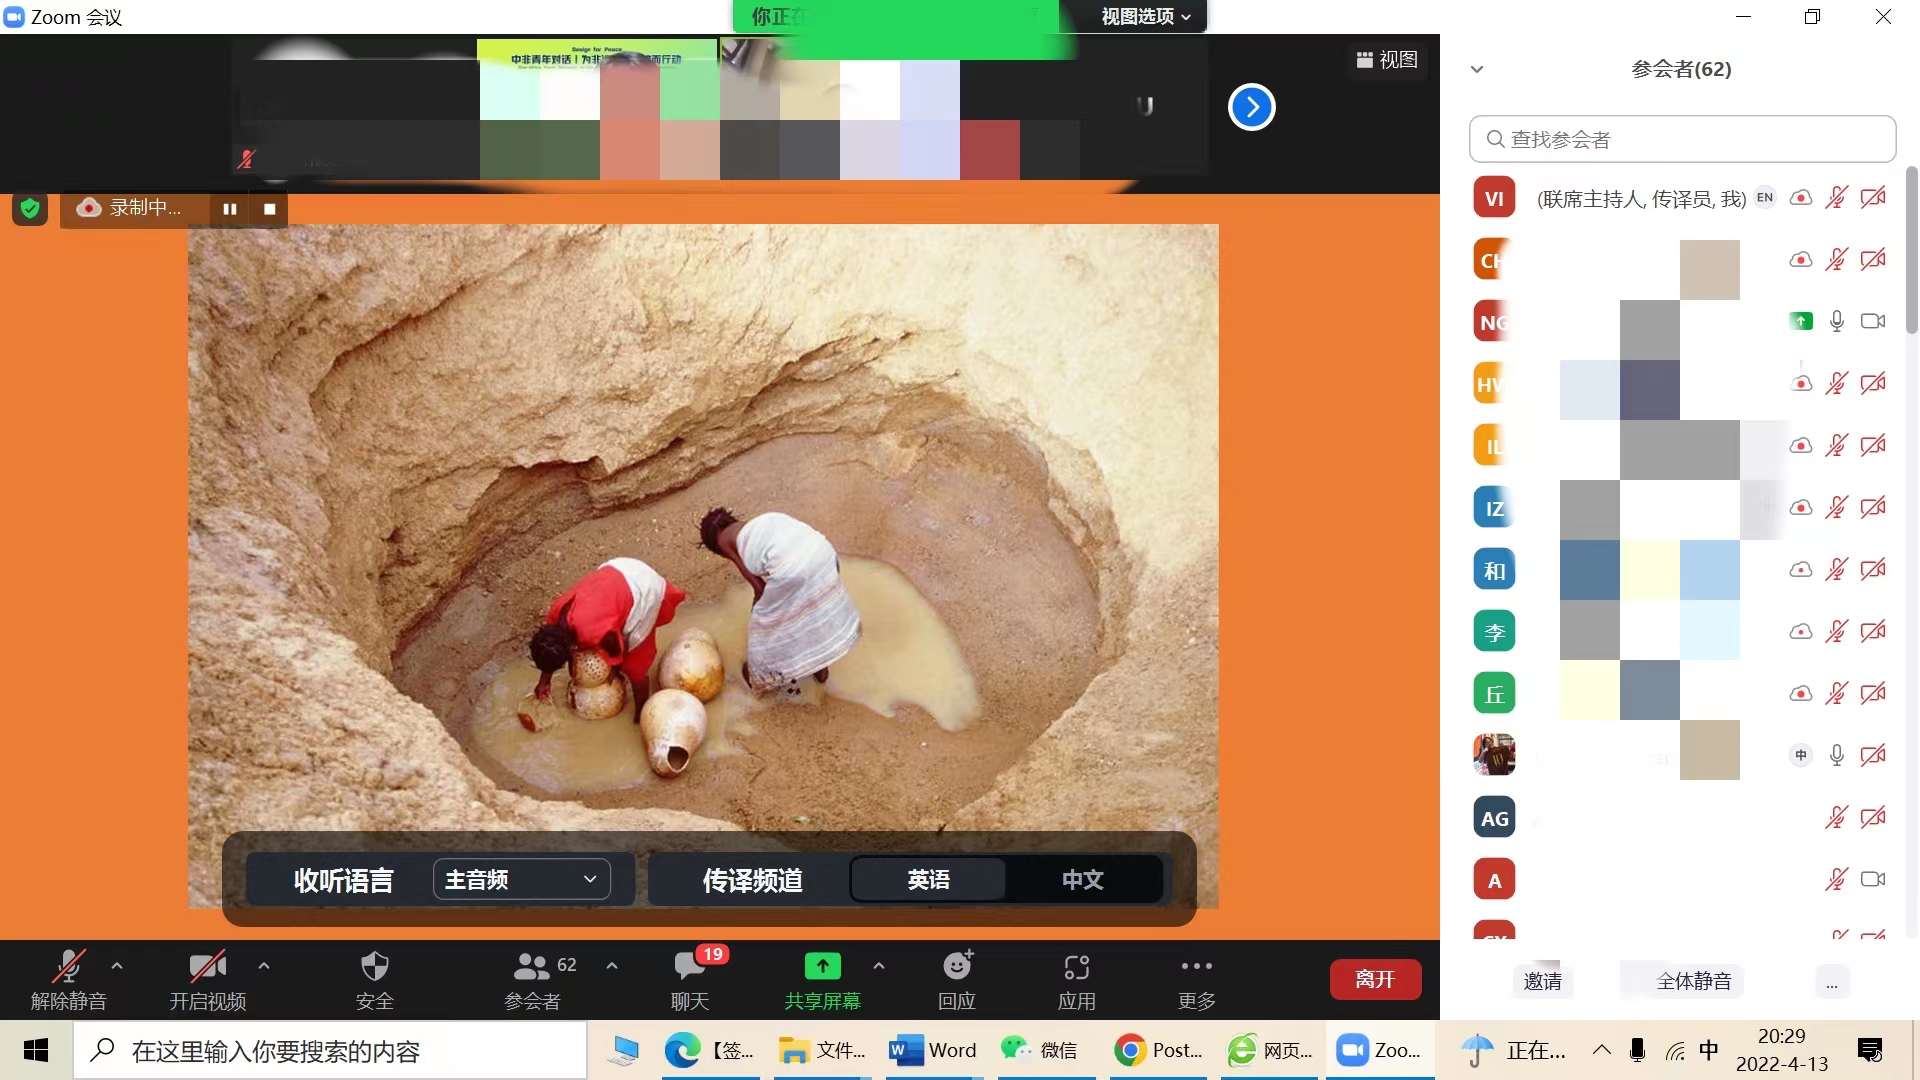Open the 视图 view layout menu
The height and width of the screenshot is (1080, 1920).
1387,60
